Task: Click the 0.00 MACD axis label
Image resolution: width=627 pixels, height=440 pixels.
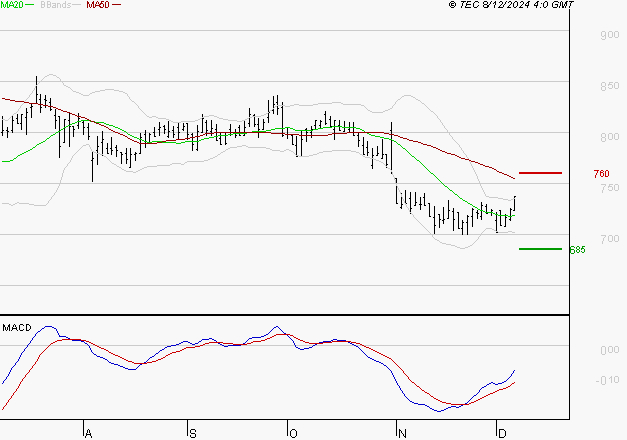Action: 607,350
